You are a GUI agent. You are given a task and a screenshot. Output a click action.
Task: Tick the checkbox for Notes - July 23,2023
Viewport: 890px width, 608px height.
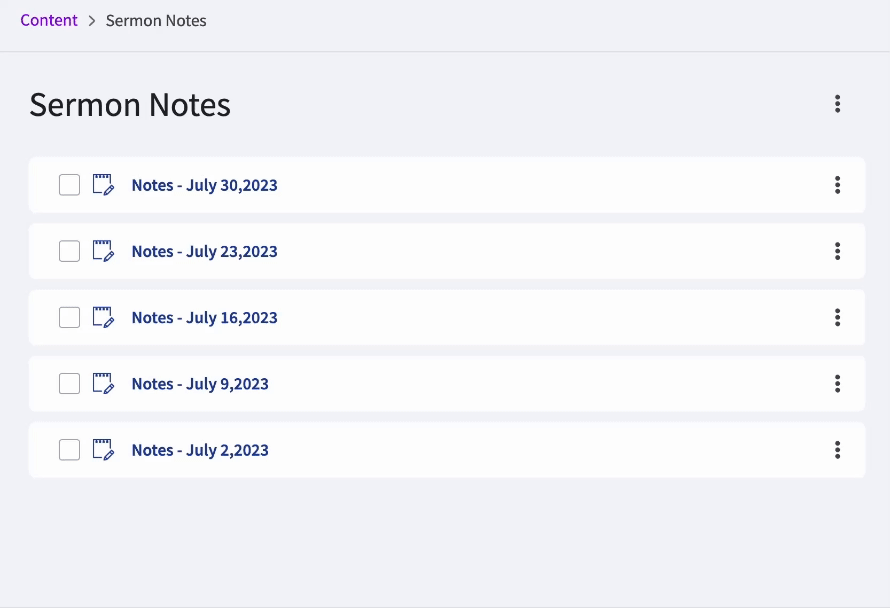(x=69, y=251)
